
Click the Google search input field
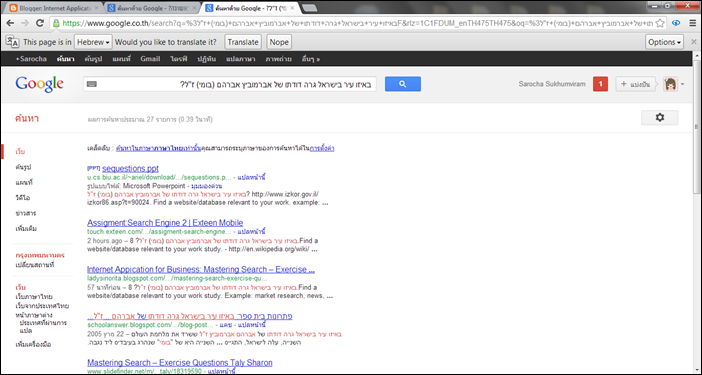[x=230, y=84]
